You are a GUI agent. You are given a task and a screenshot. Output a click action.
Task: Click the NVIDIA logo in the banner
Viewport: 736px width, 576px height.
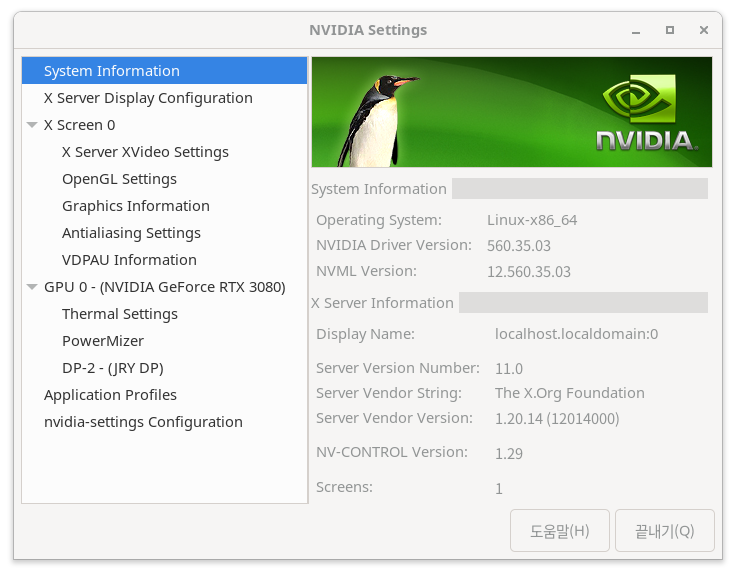pyautogui.click(x=647, y=112)
